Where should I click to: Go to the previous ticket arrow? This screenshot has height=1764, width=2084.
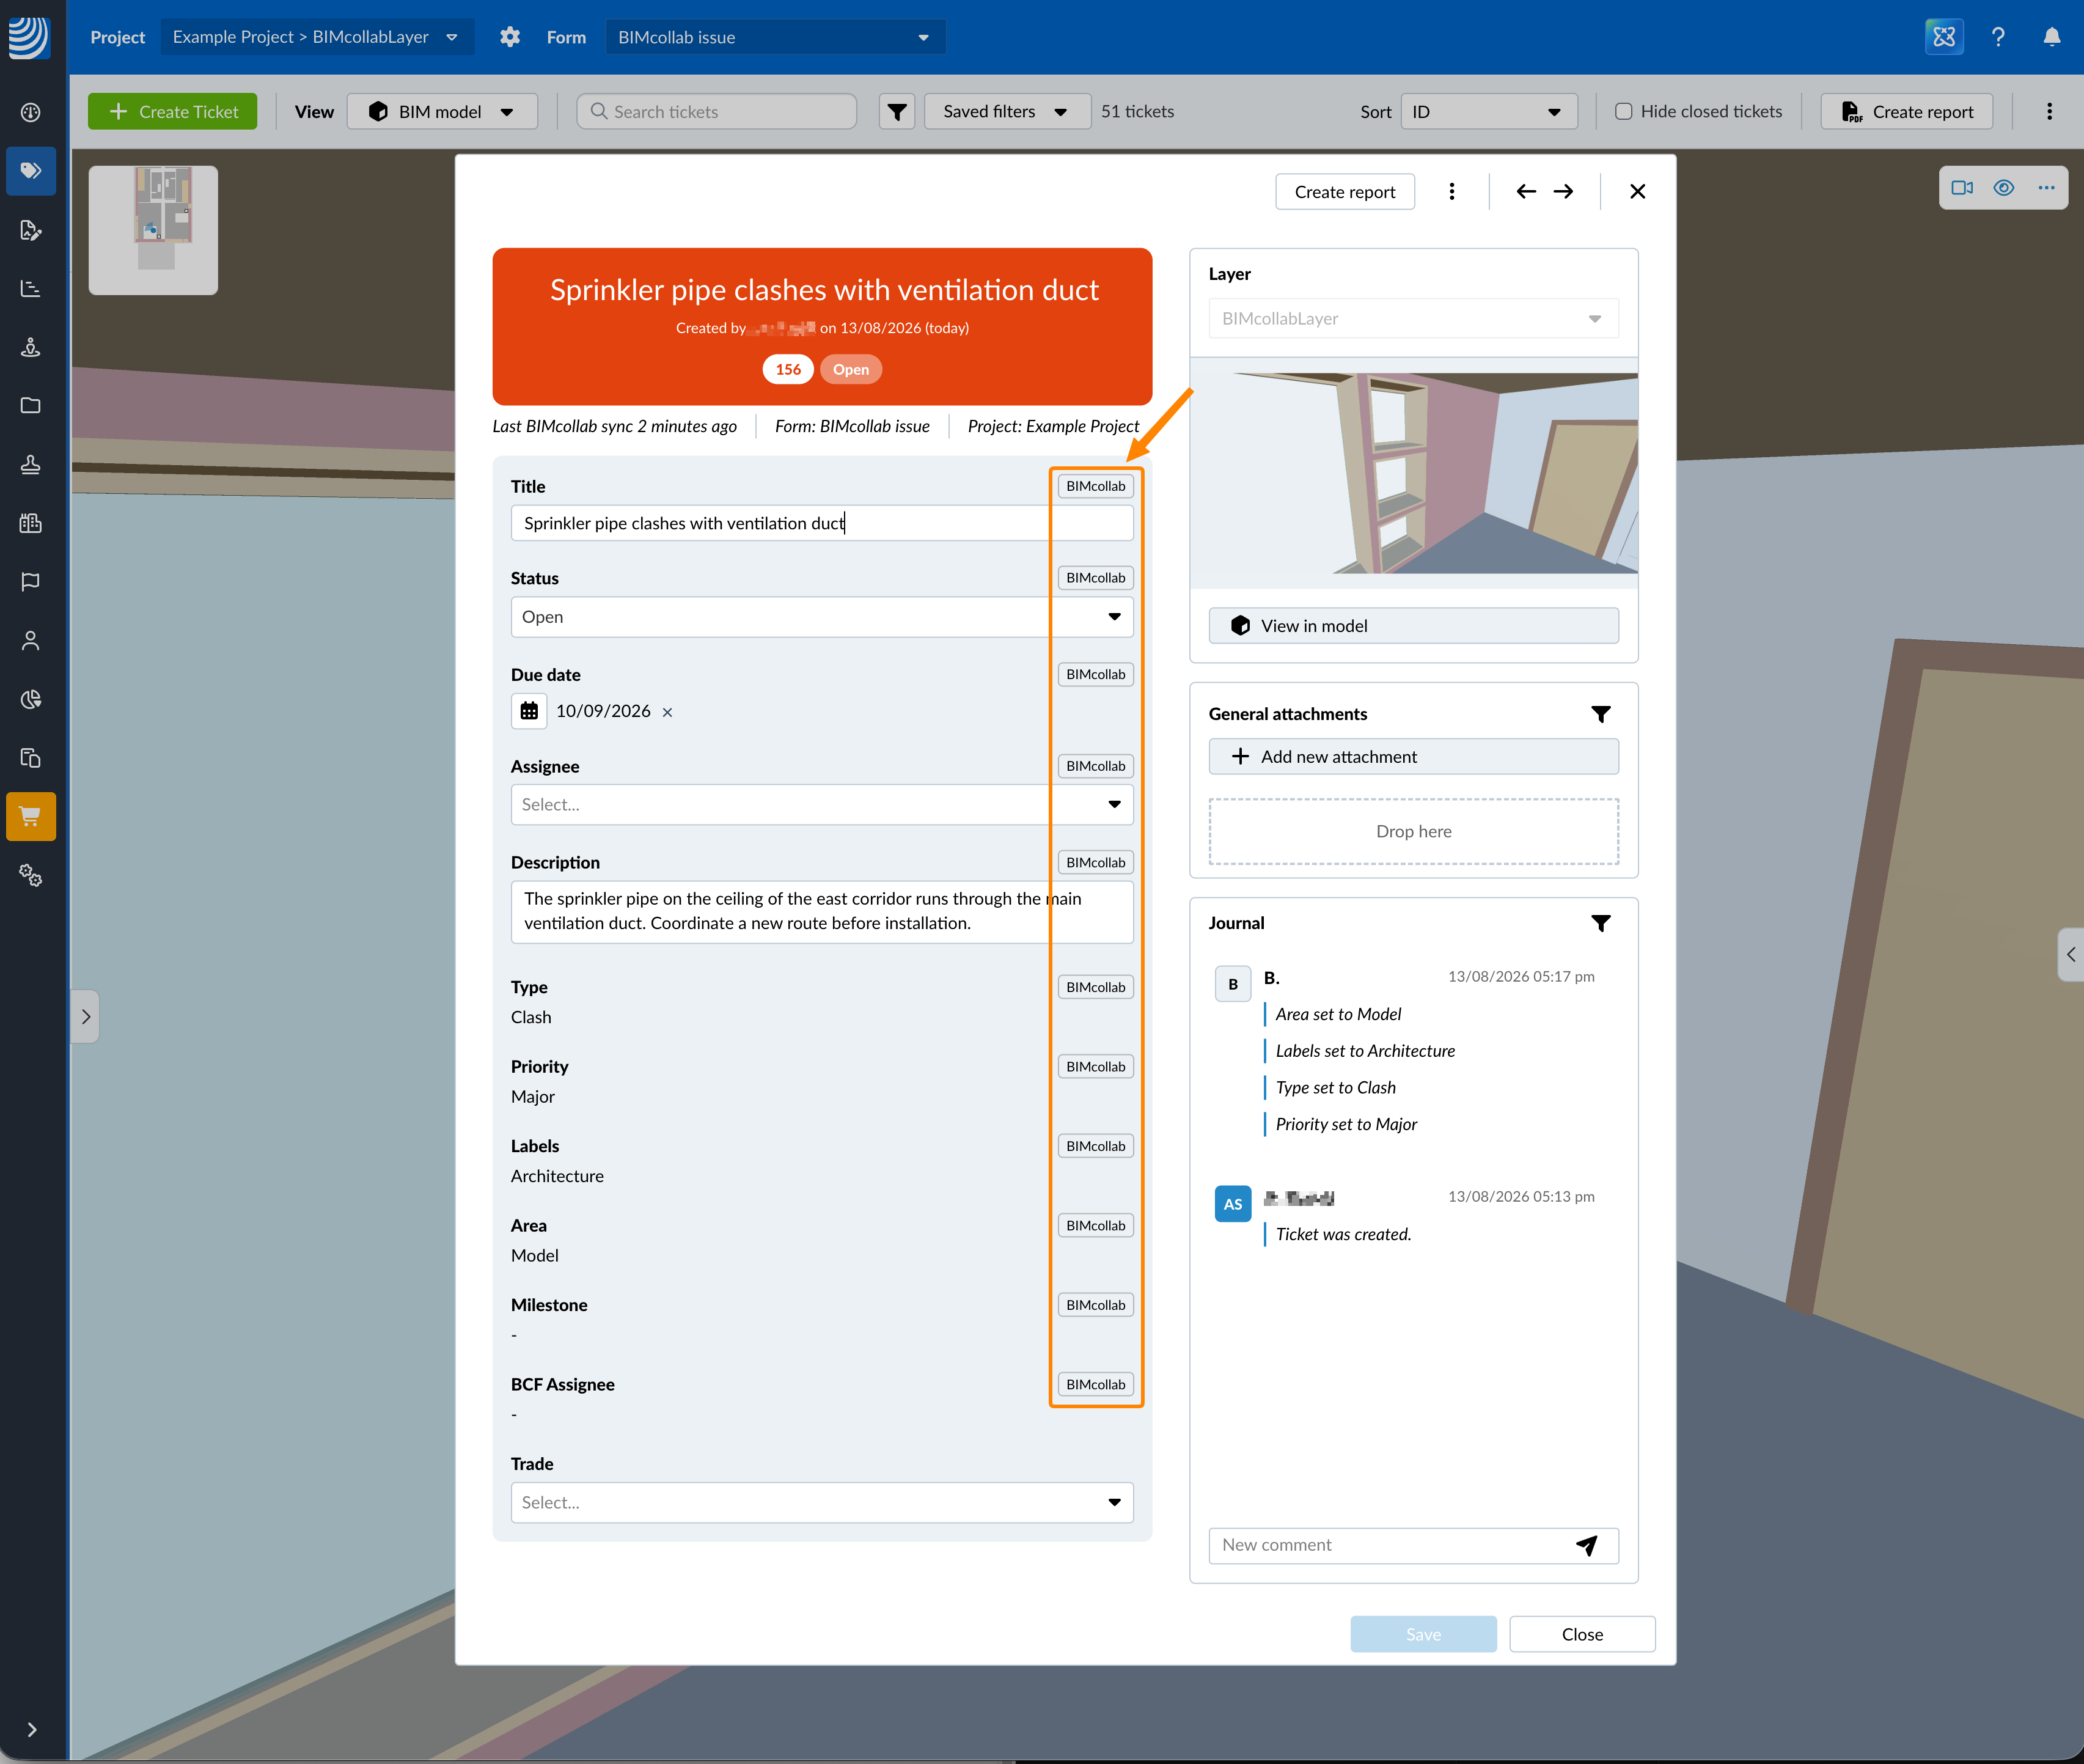click(1526, 192)
